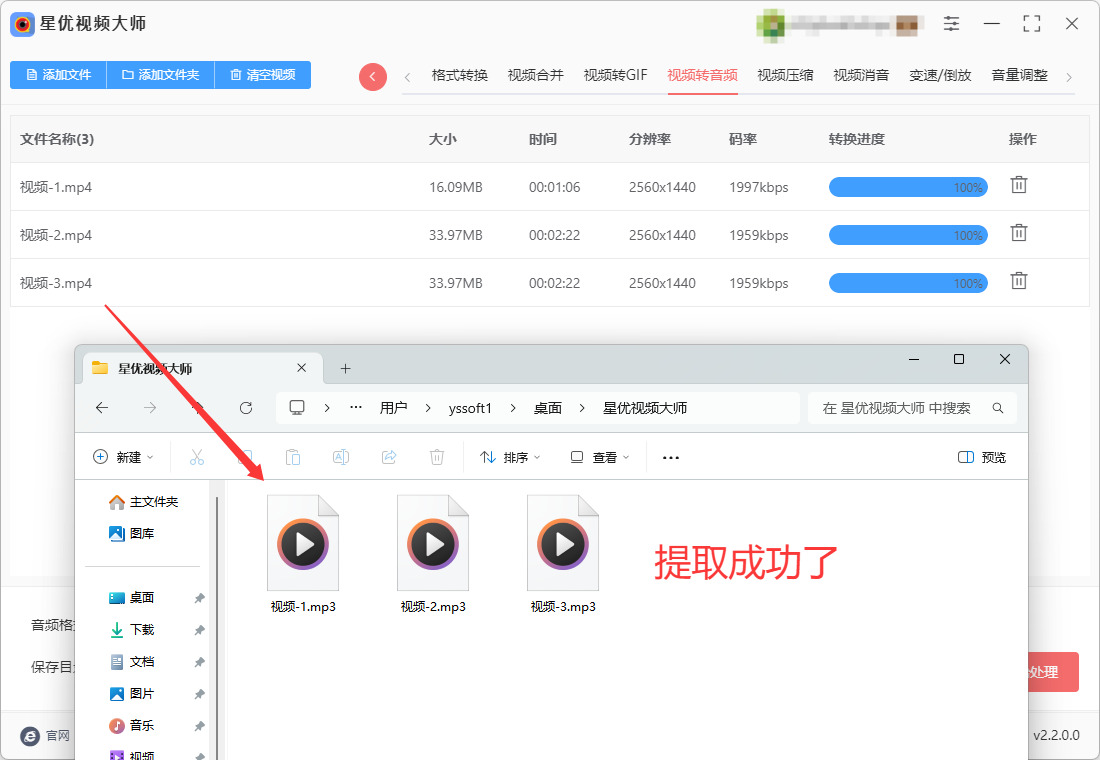Image resolution: width=1100 pixels, height=760 pixels.
Task: Click the progress bar for 视频-3.mp4
Action: (x=908, y=284)
